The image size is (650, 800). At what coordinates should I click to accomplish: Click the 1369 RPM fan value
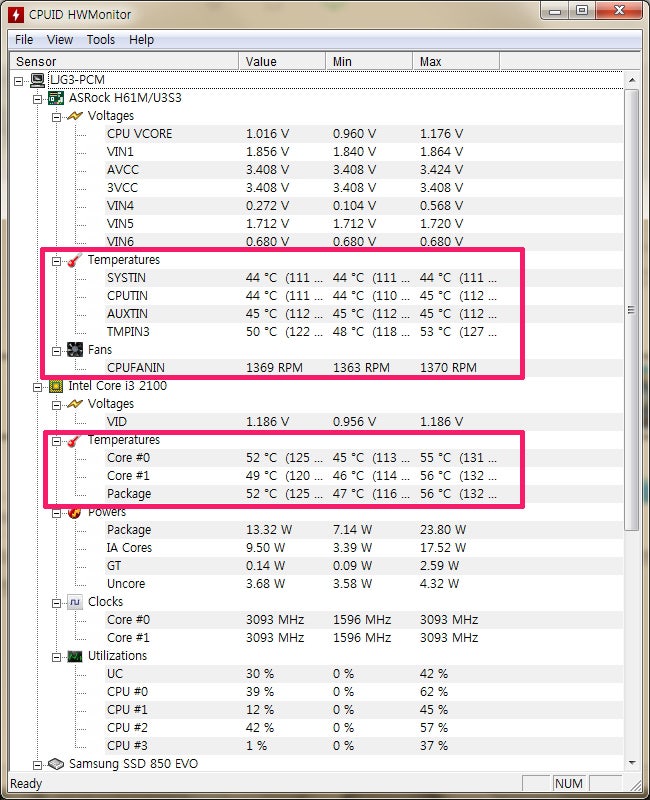pyautogui.click(x=274, y=367)
